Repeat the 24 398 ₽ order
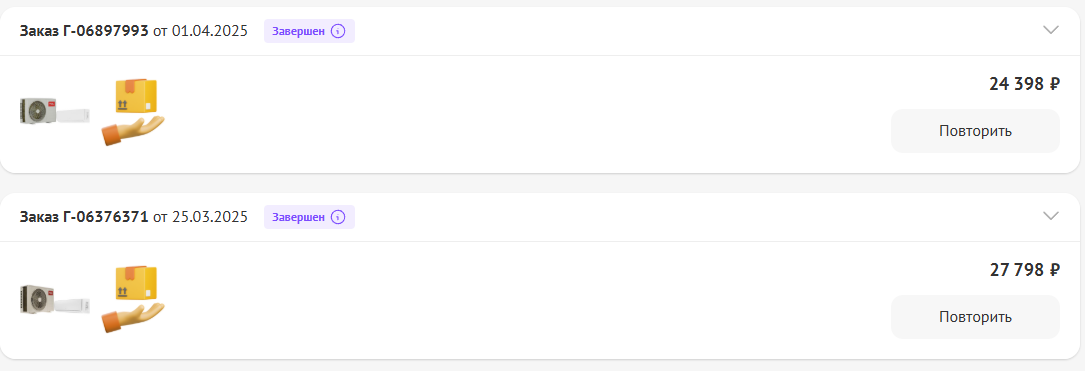The image size is (1085, 371). tap(975, 131)
